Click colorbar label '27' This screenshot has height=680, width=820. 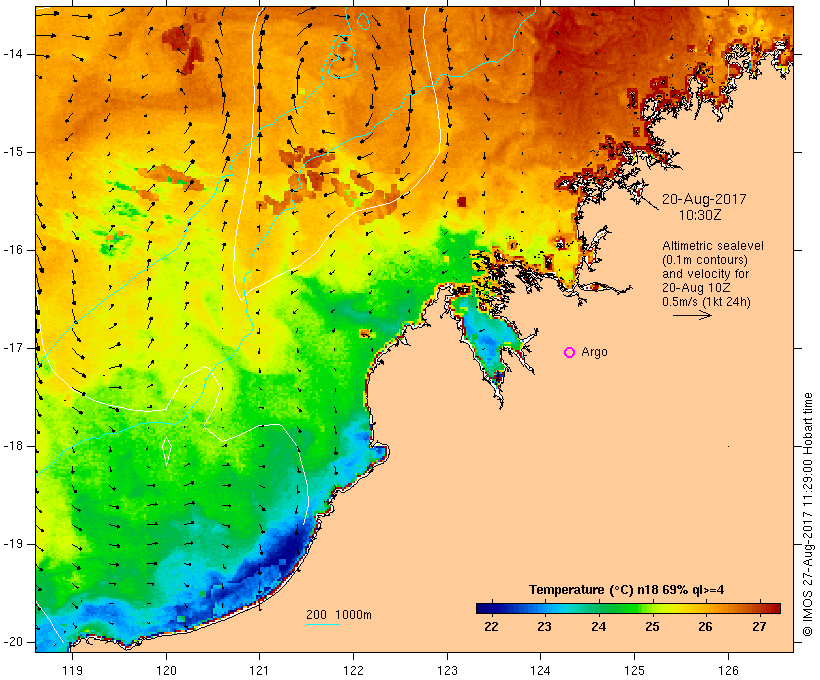pyautogui.click(x=759, y=627)
